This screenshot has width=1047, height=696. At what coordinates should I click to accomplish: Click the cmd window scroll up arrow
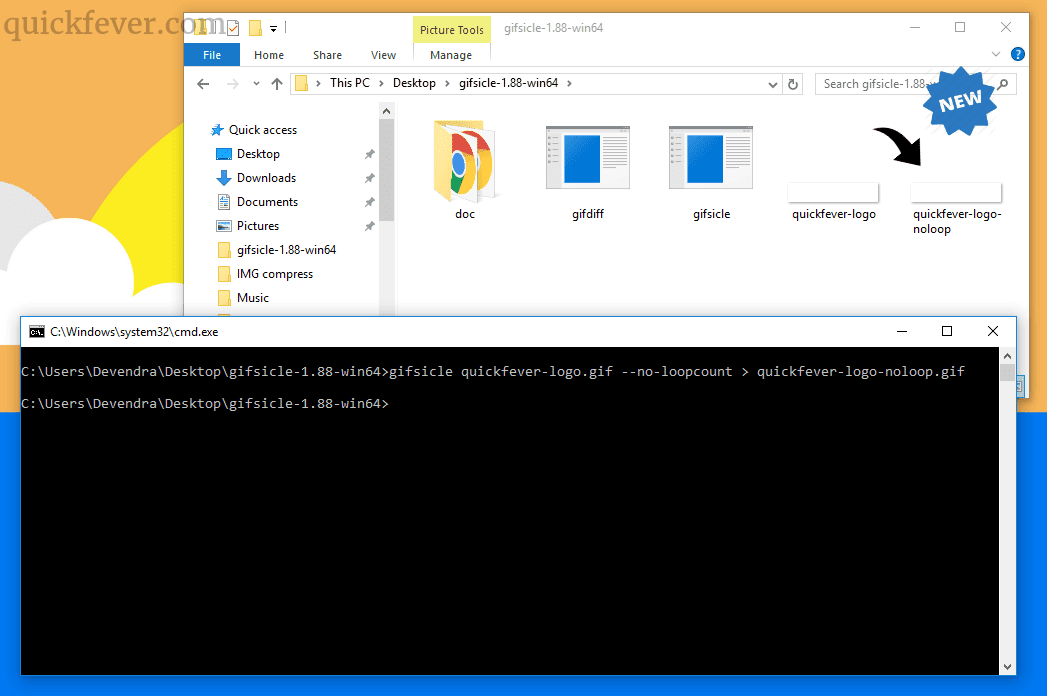1008,356
